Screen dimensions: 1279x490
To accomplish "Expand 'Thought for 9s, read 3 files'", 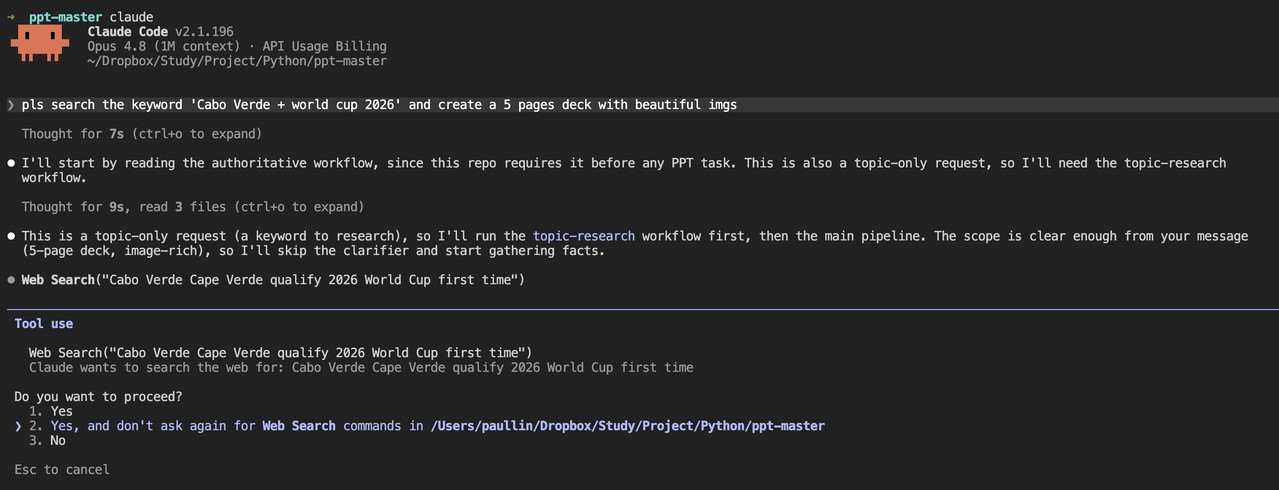I will click(x=193, y=207).
